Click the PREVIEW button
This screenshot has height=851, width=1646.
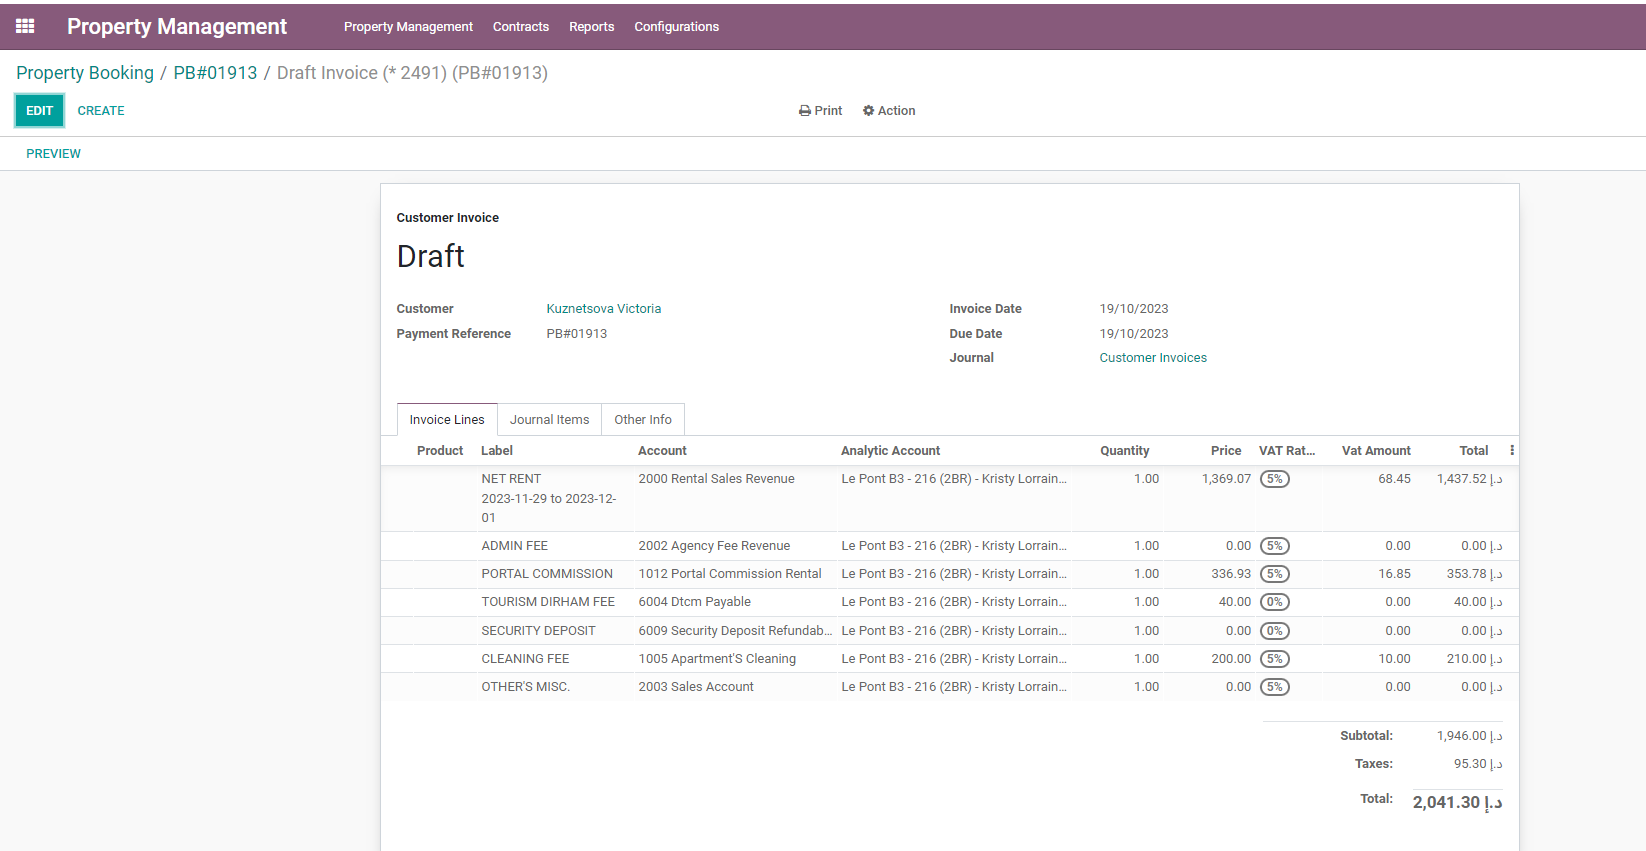tap(54, 154)
